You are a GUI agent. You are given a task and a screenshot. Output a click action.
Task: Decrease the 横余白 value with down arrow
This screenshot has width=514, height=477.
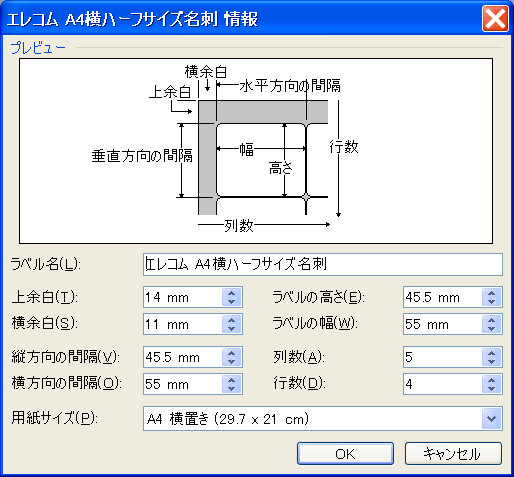coord(231,328)
